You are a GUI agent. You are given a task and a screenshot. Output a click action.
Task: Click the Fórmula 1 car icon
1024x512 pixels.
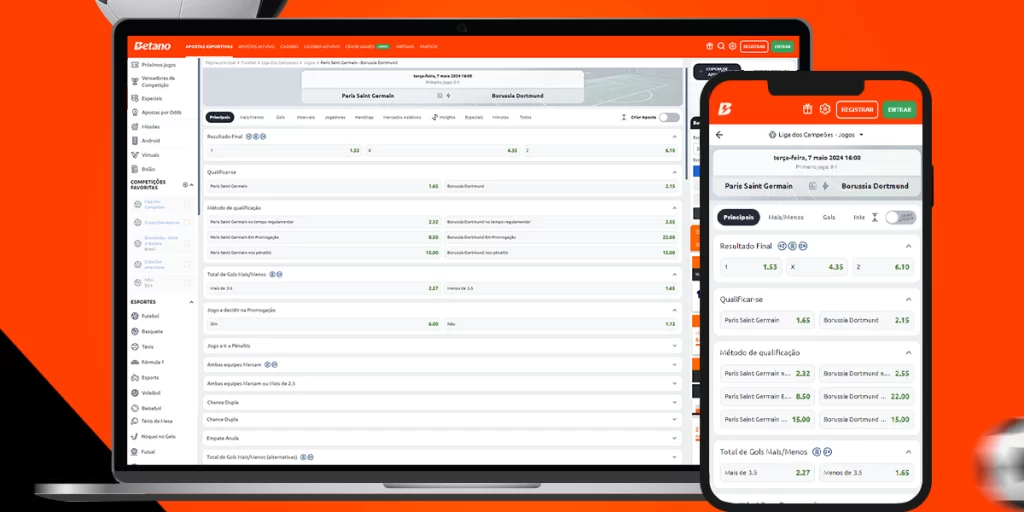(x=135, y=362)
